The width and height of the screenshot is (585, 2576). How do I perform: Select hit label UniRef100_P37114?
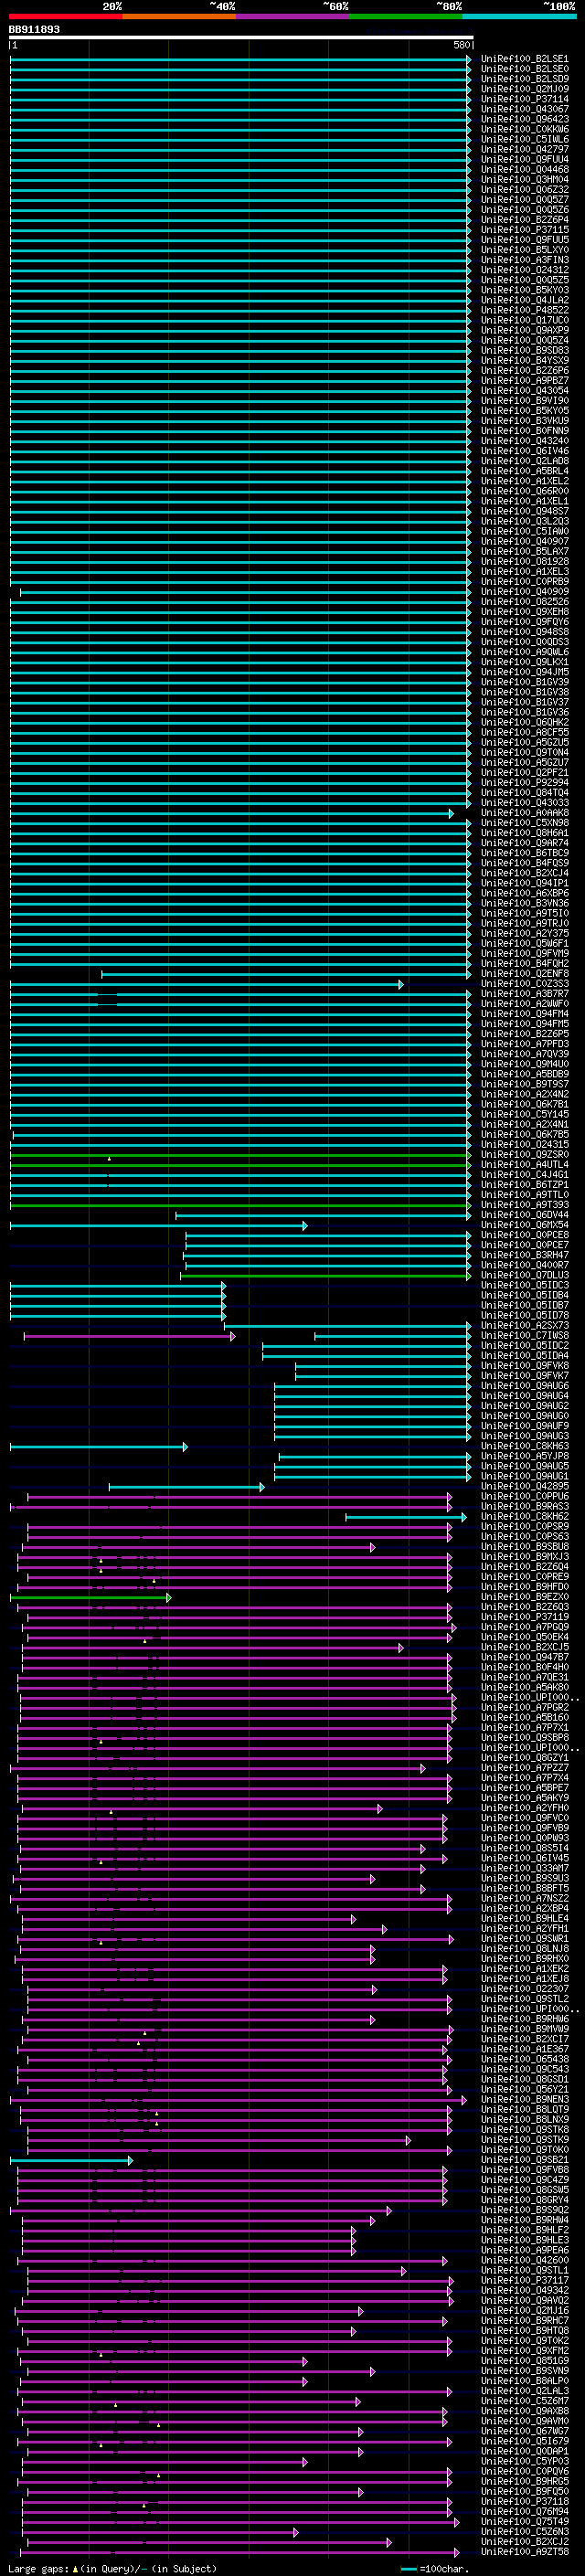(525, 99)
